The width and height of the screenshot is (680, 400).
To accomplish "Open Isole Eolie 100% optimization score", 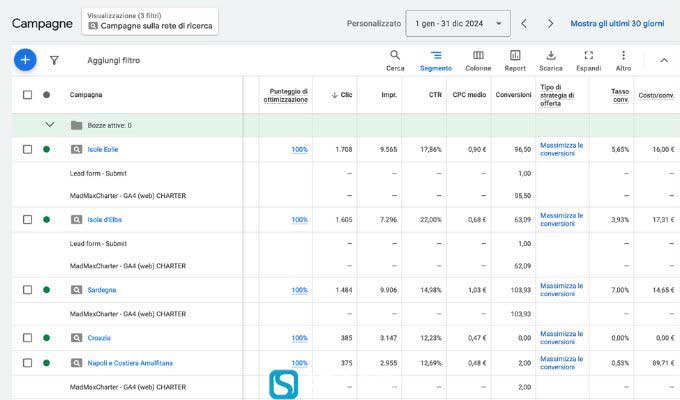I will point(299,149).
